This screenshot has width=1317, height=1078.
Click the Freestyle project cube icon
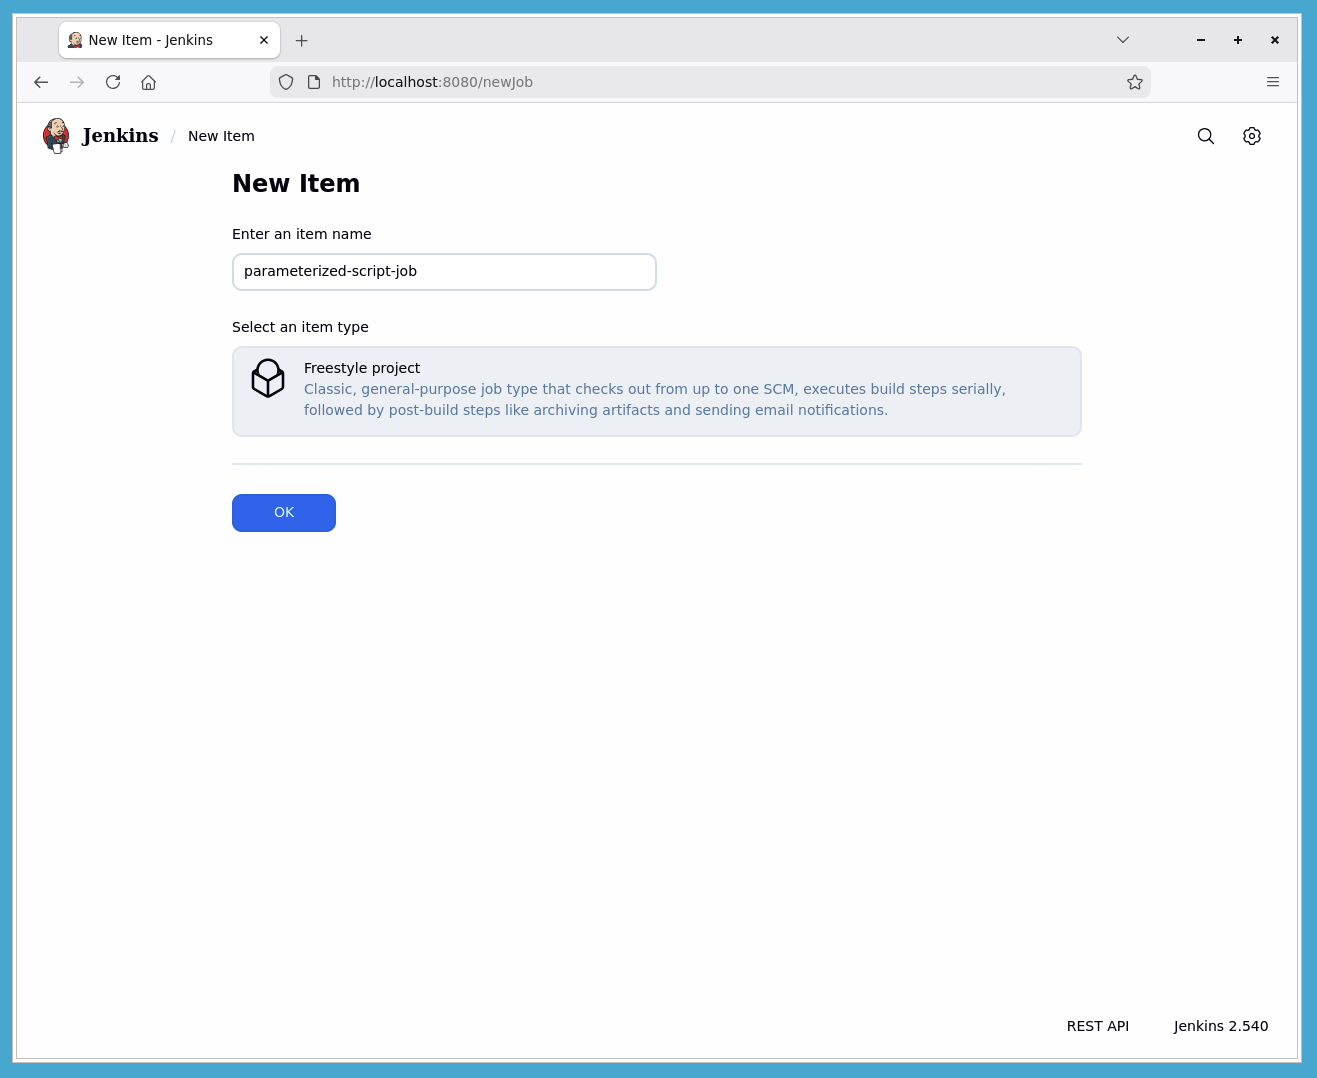pyautogui.click(x=267, y=378)
